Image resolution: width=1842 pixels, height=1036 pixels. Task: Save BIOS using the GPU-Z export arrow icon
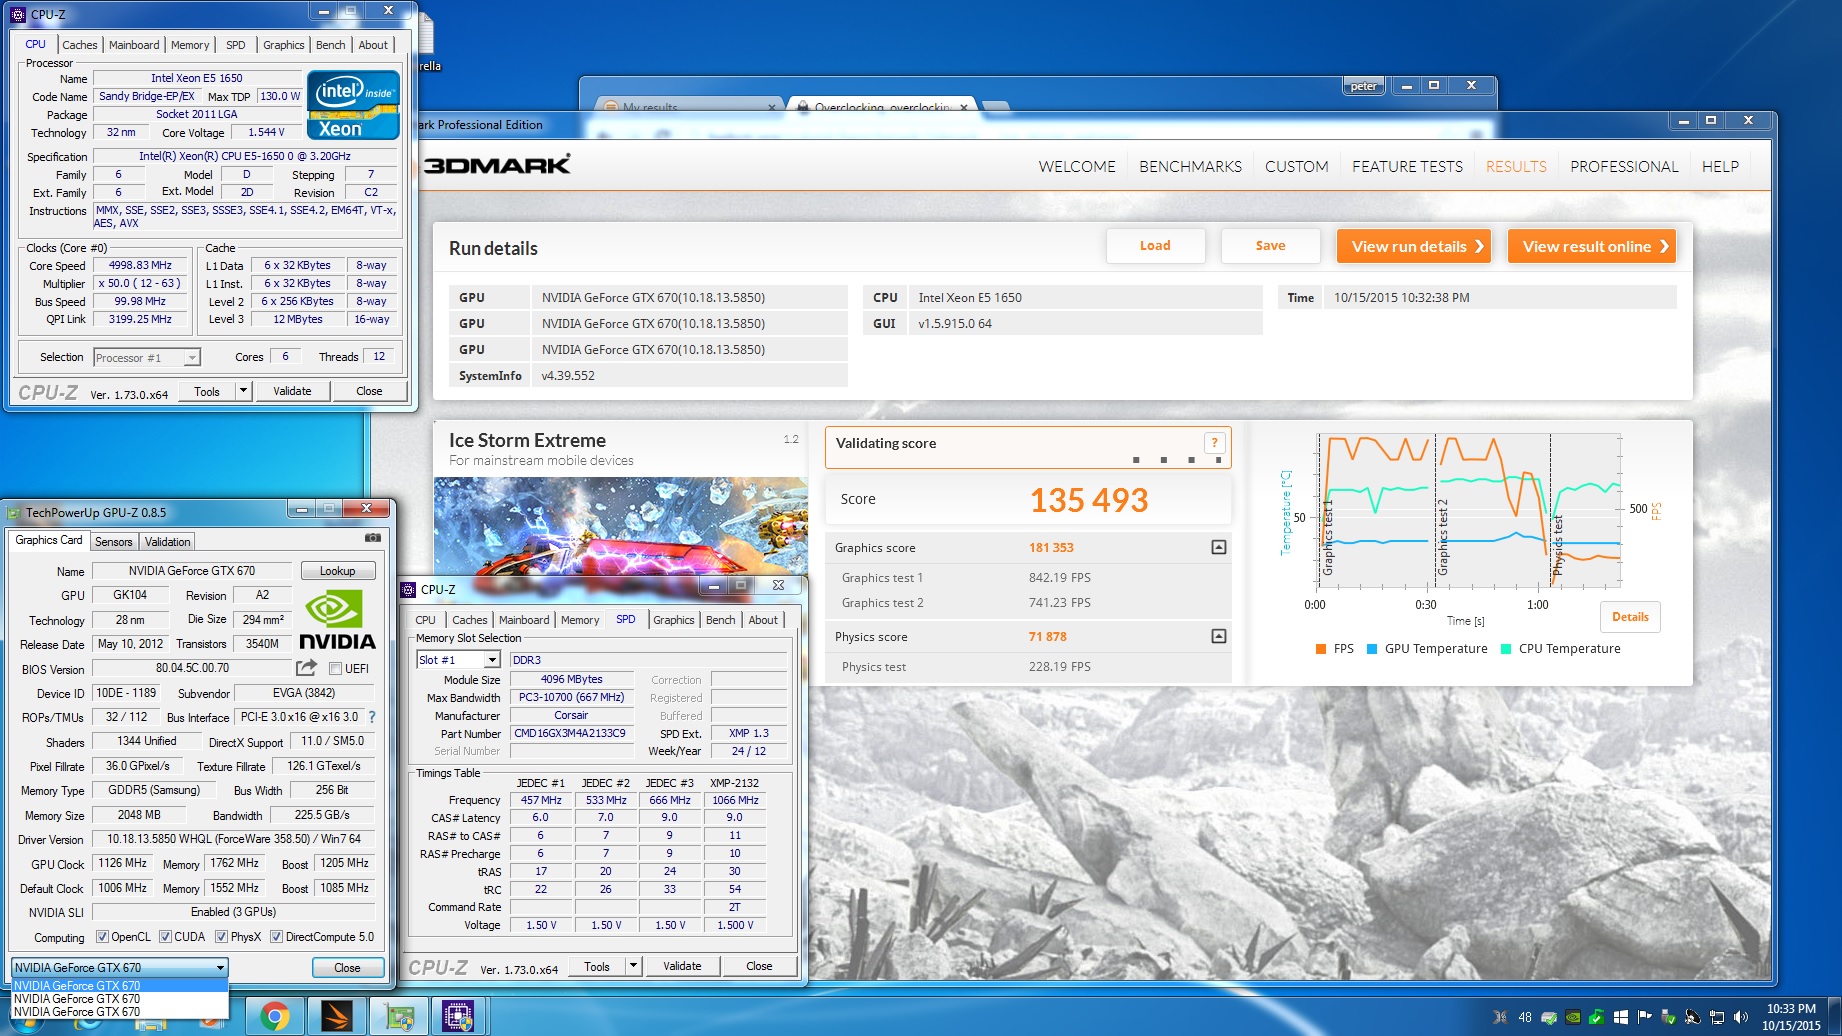click(x=306, y=668)
